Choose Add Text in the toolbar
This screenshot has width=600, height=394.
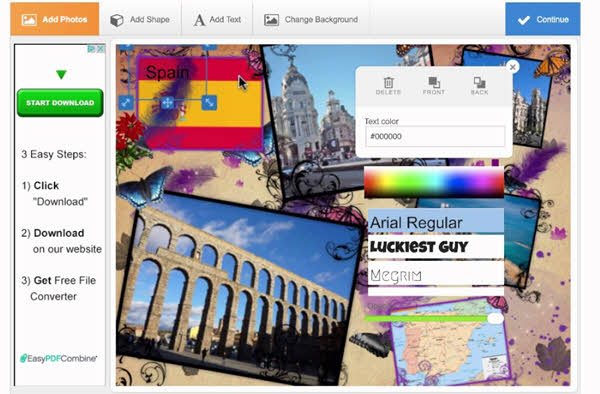pyautogui.click(x=217, y=20)
